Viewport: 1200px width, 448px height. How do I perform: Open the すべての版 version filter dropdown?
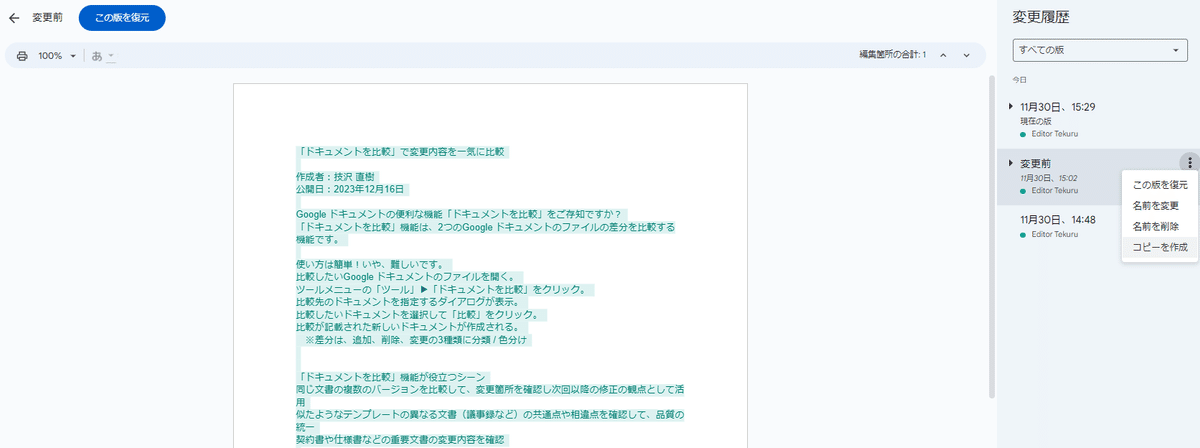[x=1099, y=50]
